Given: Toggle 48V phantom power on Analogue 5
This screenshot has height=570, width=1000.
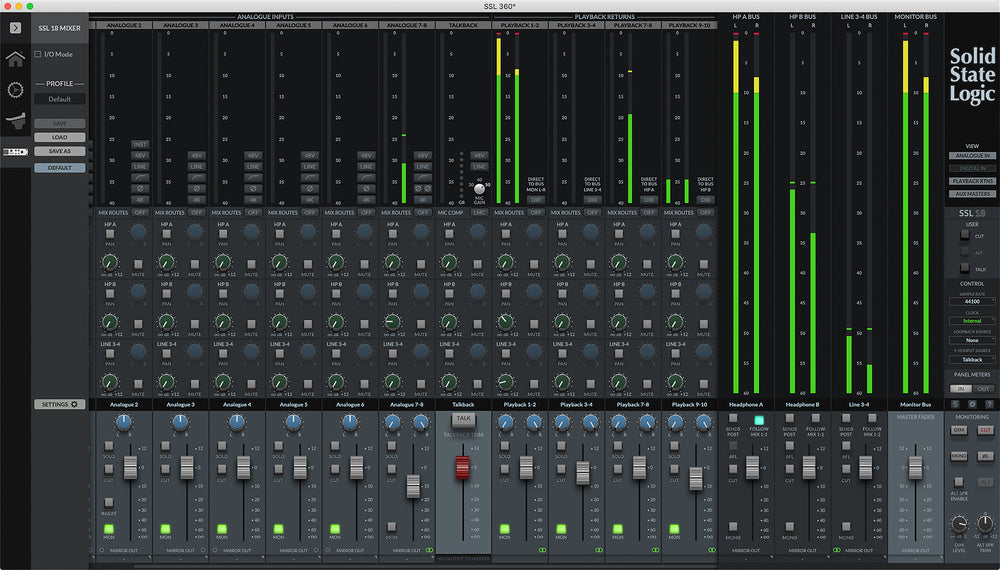Looking at the screenshot, I should [x=309, y=156].
